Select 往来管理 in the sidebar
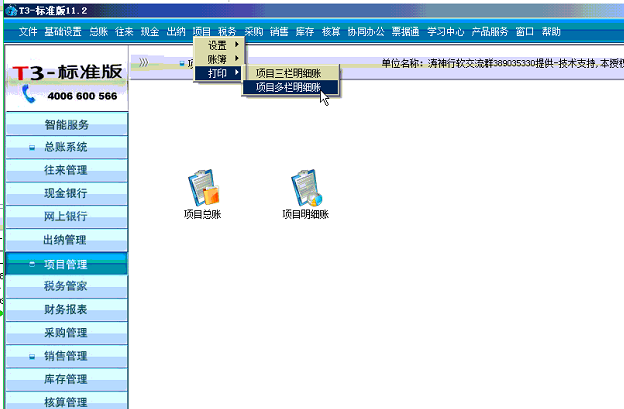Viewport: 624px width, 409px height. 66,171
